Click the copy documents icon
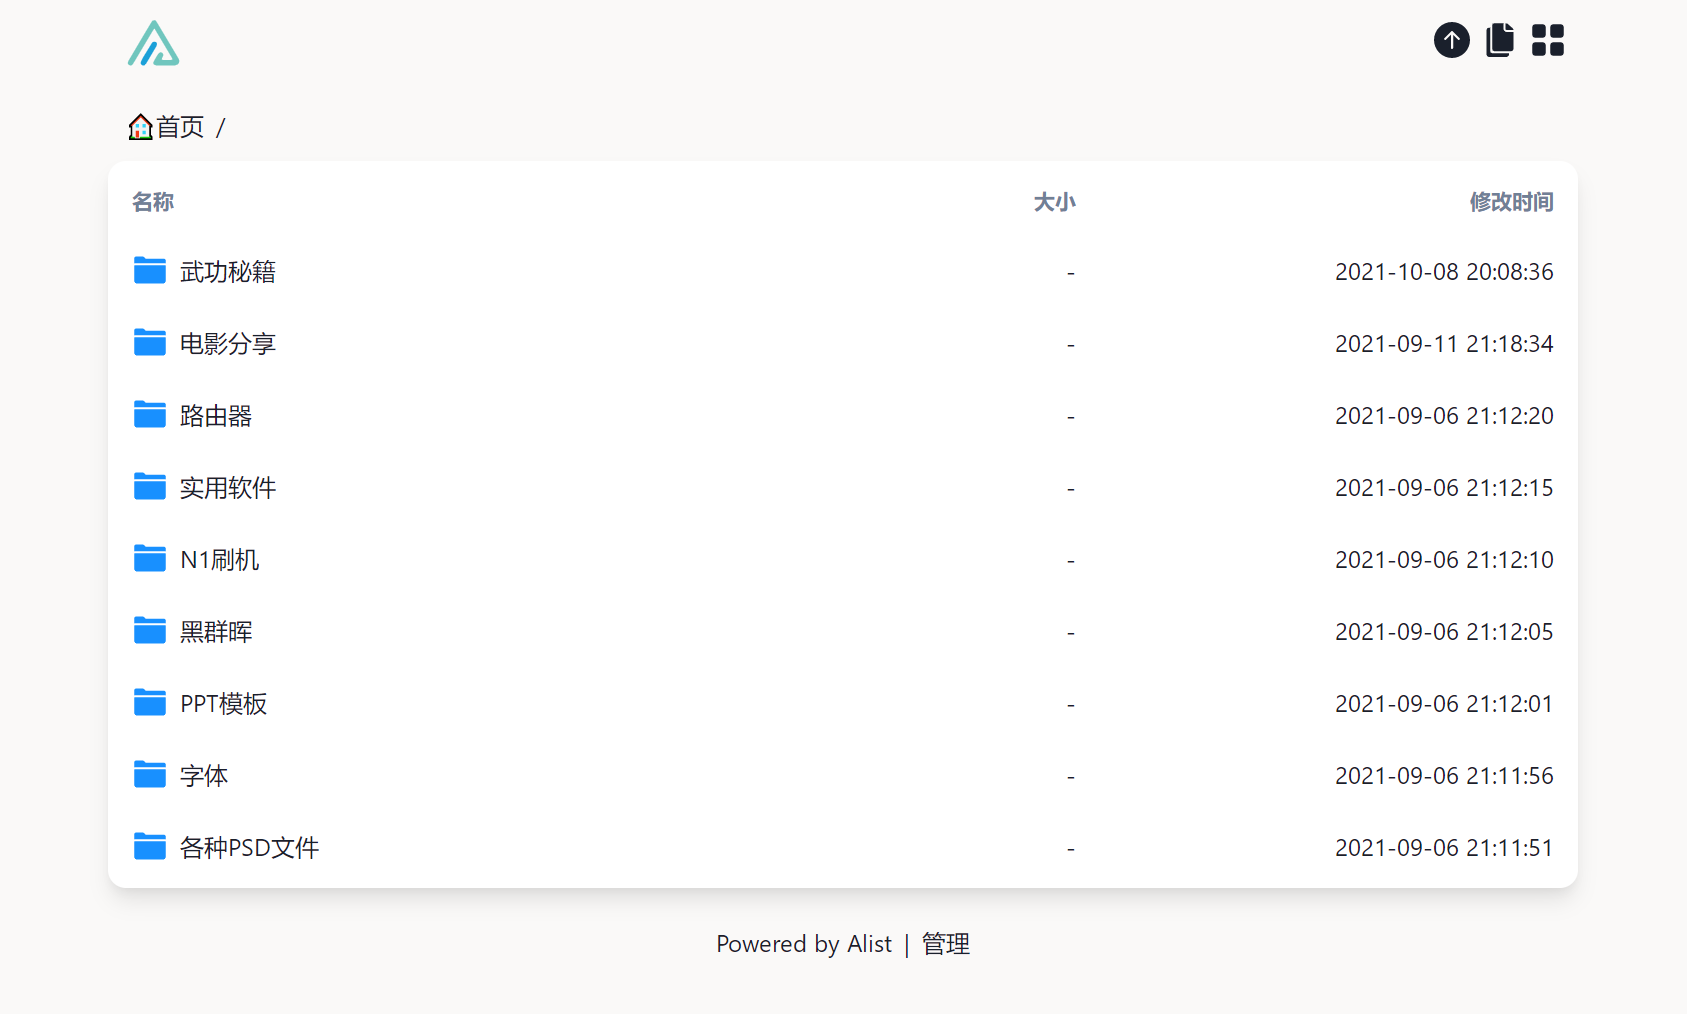1687x1014 pixels. [1499, 40]
